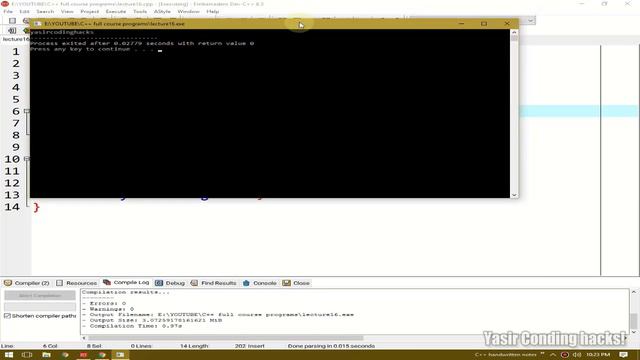
Task: Collapse the code fold at line 10
Action: point(27,159)
